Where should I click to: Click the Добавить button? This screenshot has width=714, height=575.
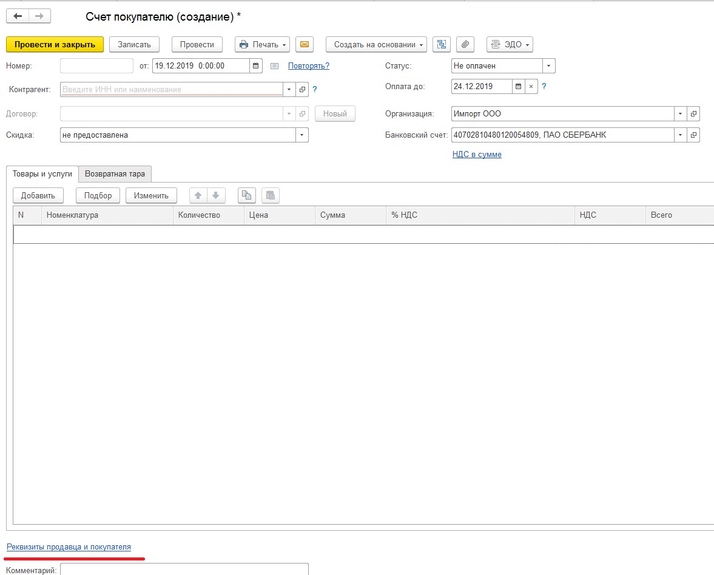pos(38,195)
